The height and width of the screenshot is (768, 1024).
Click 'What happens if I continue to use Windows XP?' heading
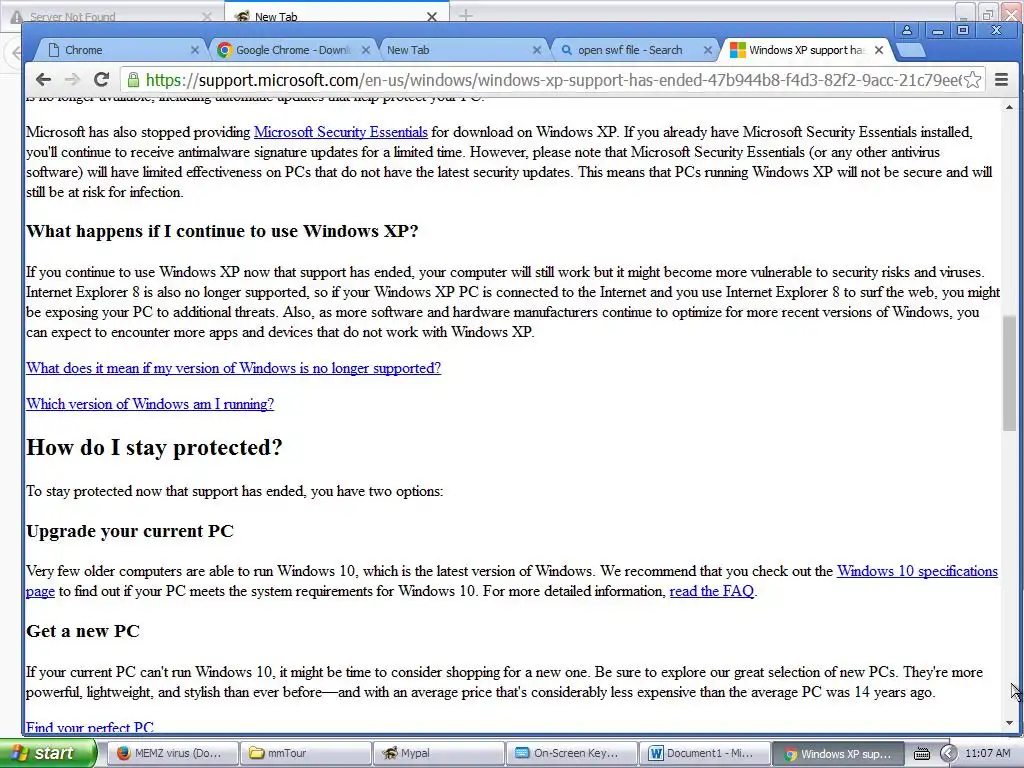point(222,231)
